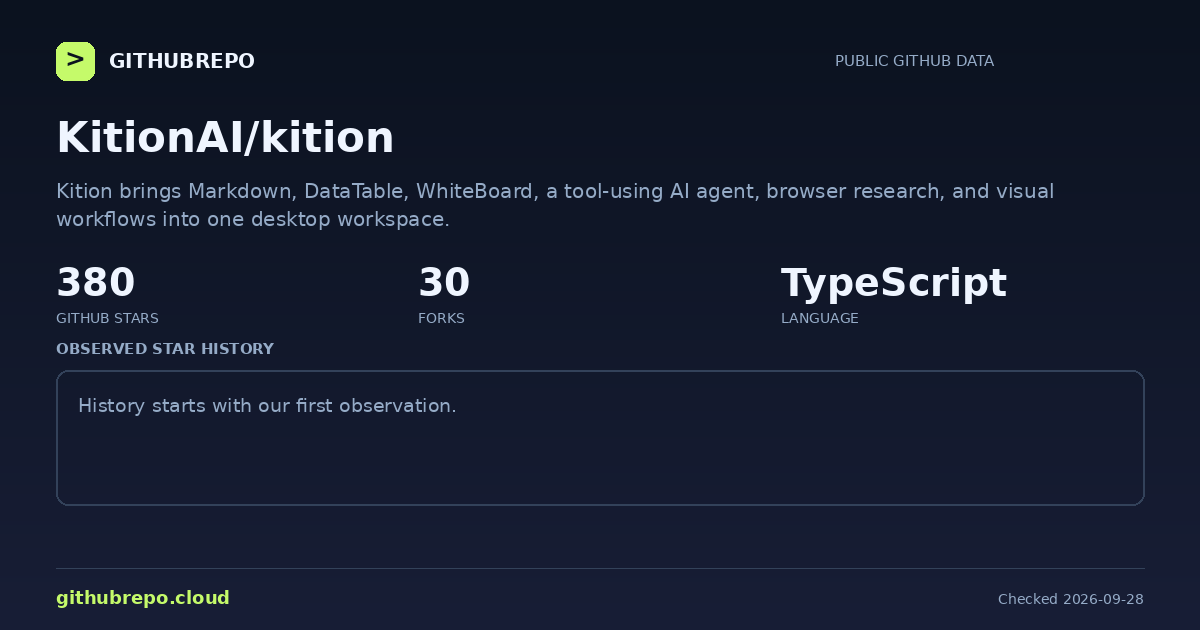Click inside the star history panel
Image resolution: width=1200 pixels, height=630 pixels.
600,438
